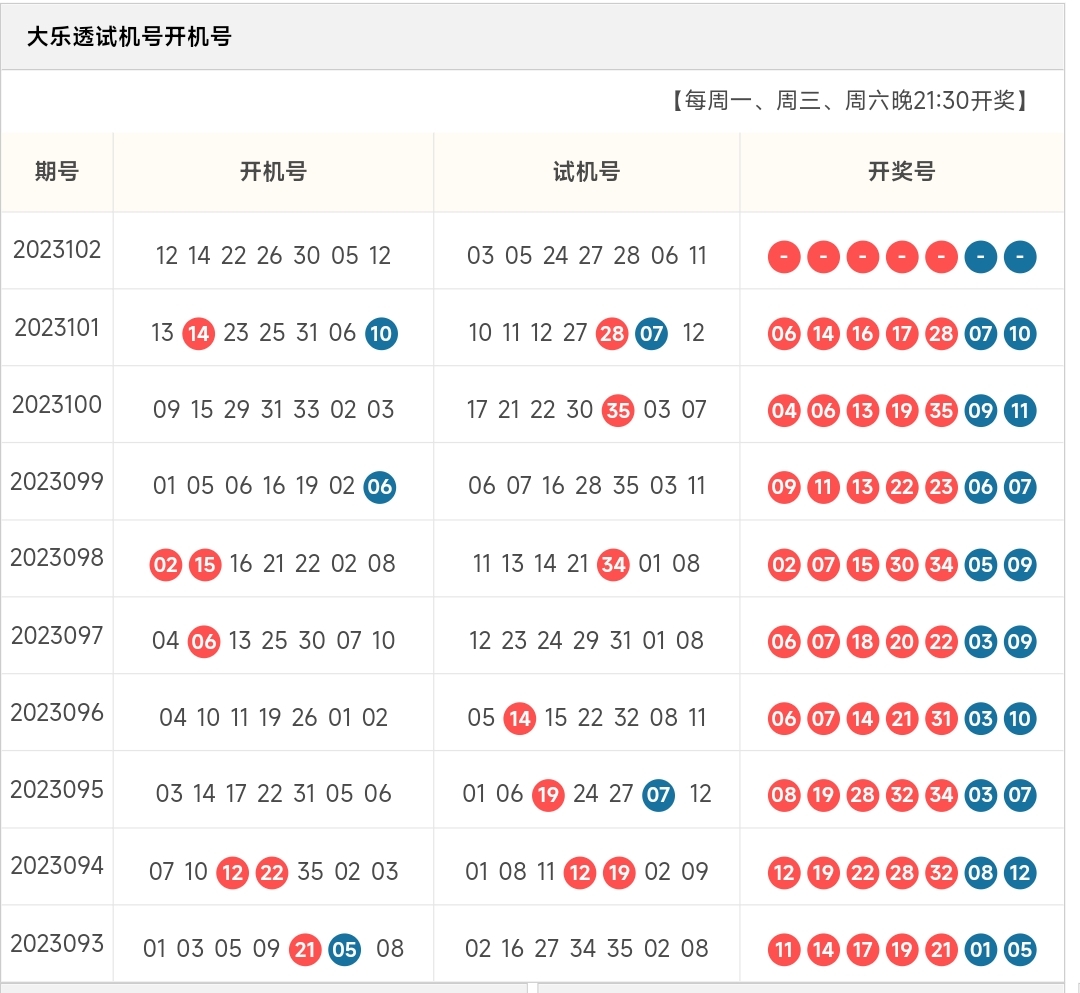Click red ball 35 in 2023100 试机号
The width and height of the screenshot is (1080, 993).
click(618, 411)
